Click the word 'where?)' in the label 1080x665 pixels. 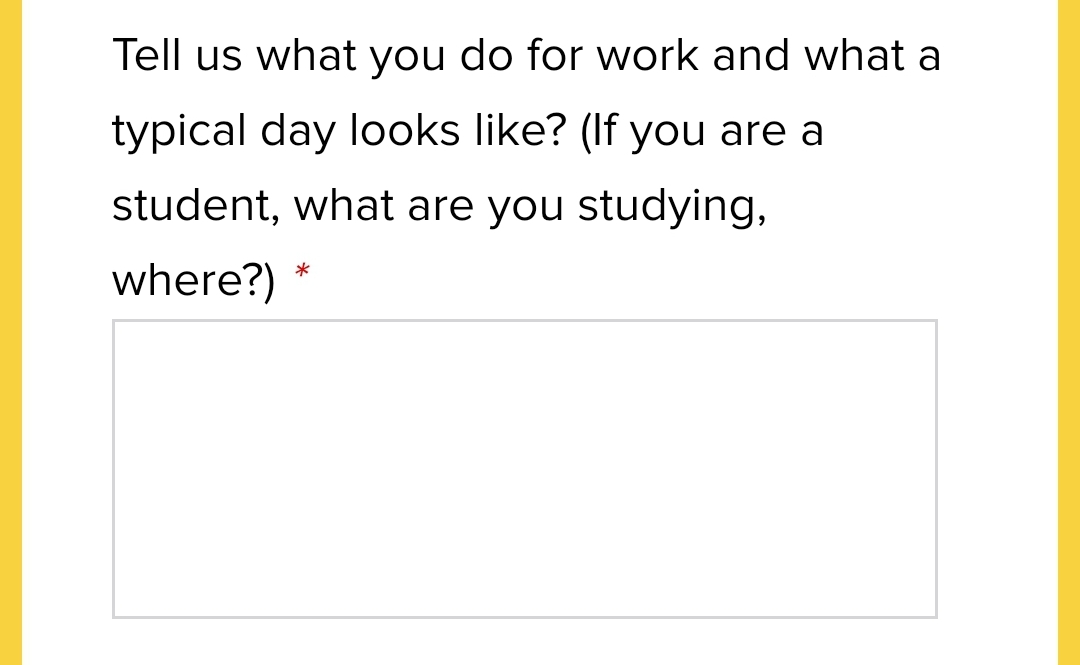[x=194, y=280]
